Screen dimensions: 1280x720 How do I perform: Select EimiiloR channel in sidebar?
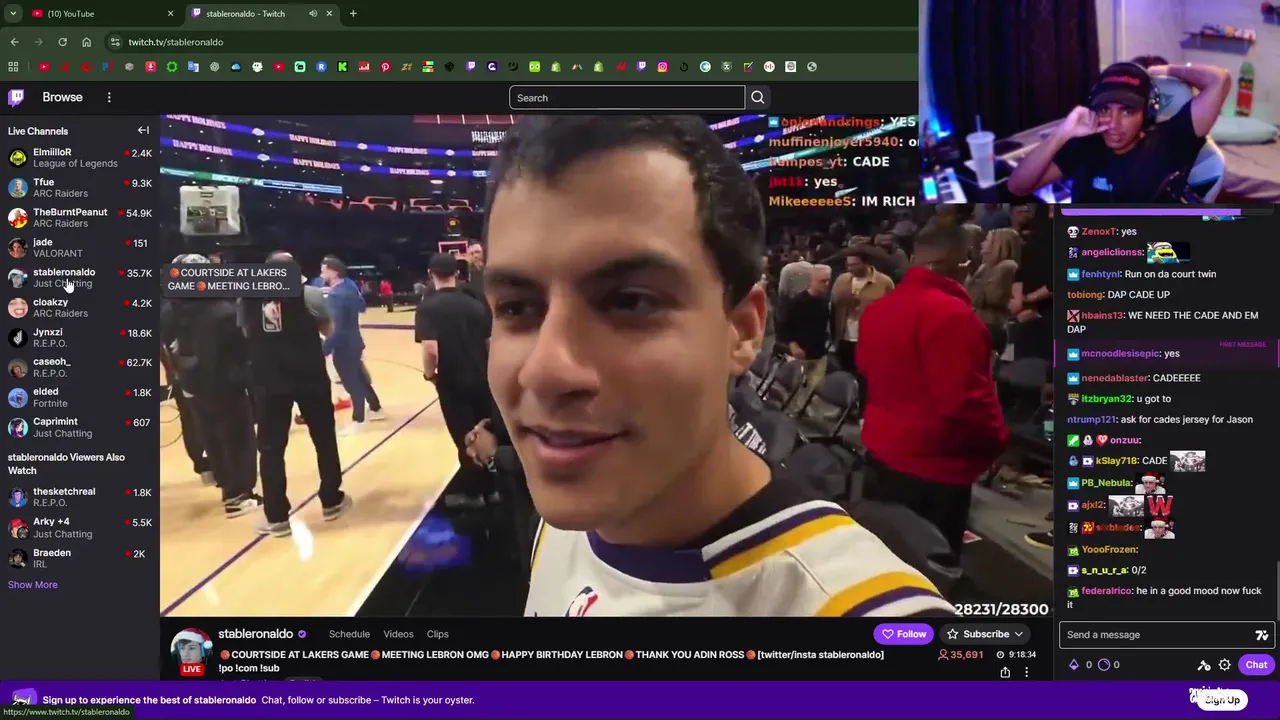(x=80, y=158)
